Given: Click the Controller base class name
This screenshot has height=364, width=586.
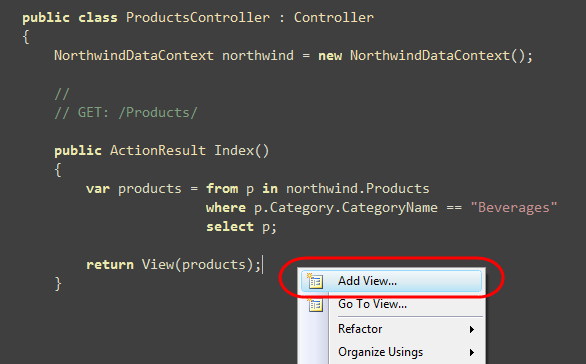Looking at the screenshot, I should [x=333, y=18].
